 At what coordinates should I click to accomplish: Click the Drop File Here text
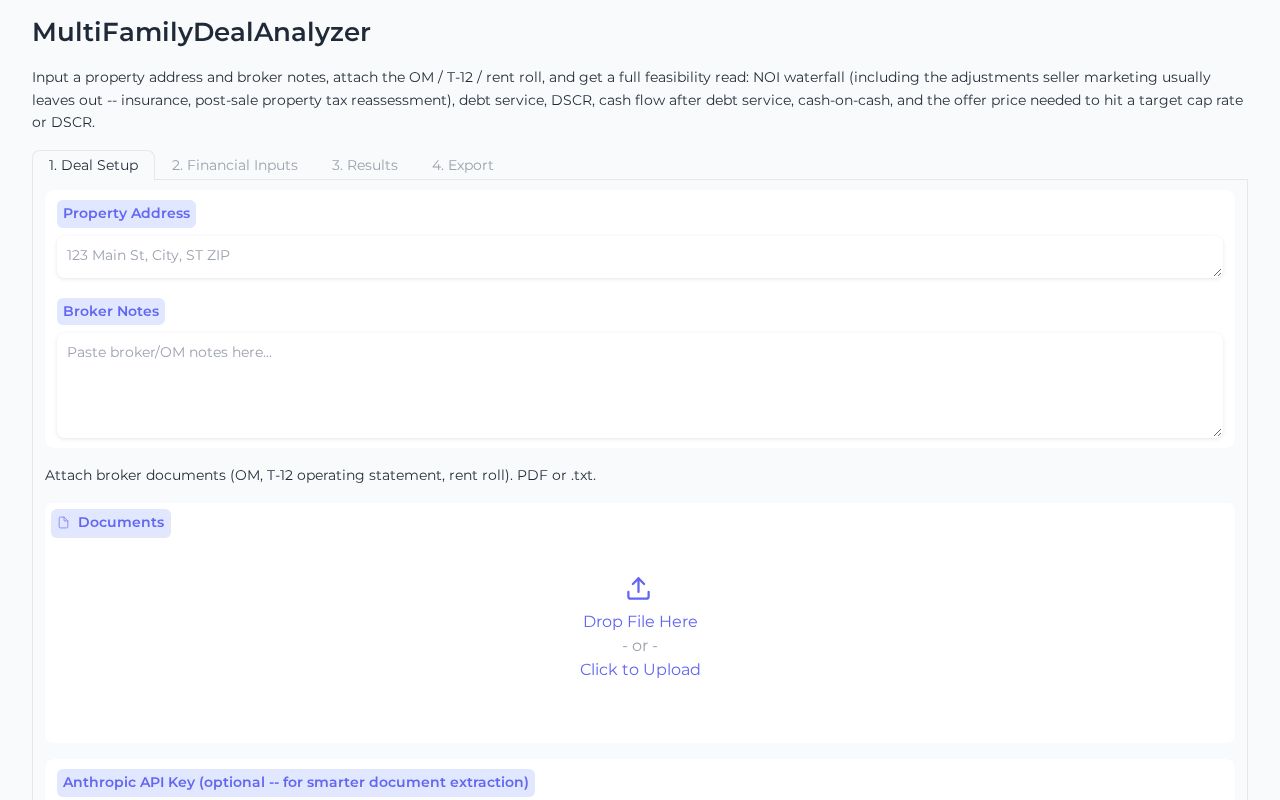(640, 622)
